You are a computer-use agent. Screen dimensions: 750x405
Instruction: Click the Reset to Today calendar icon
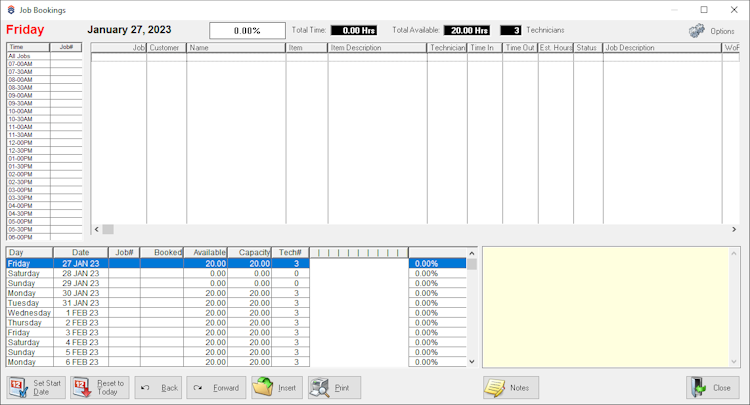click(x=82, y=387)
